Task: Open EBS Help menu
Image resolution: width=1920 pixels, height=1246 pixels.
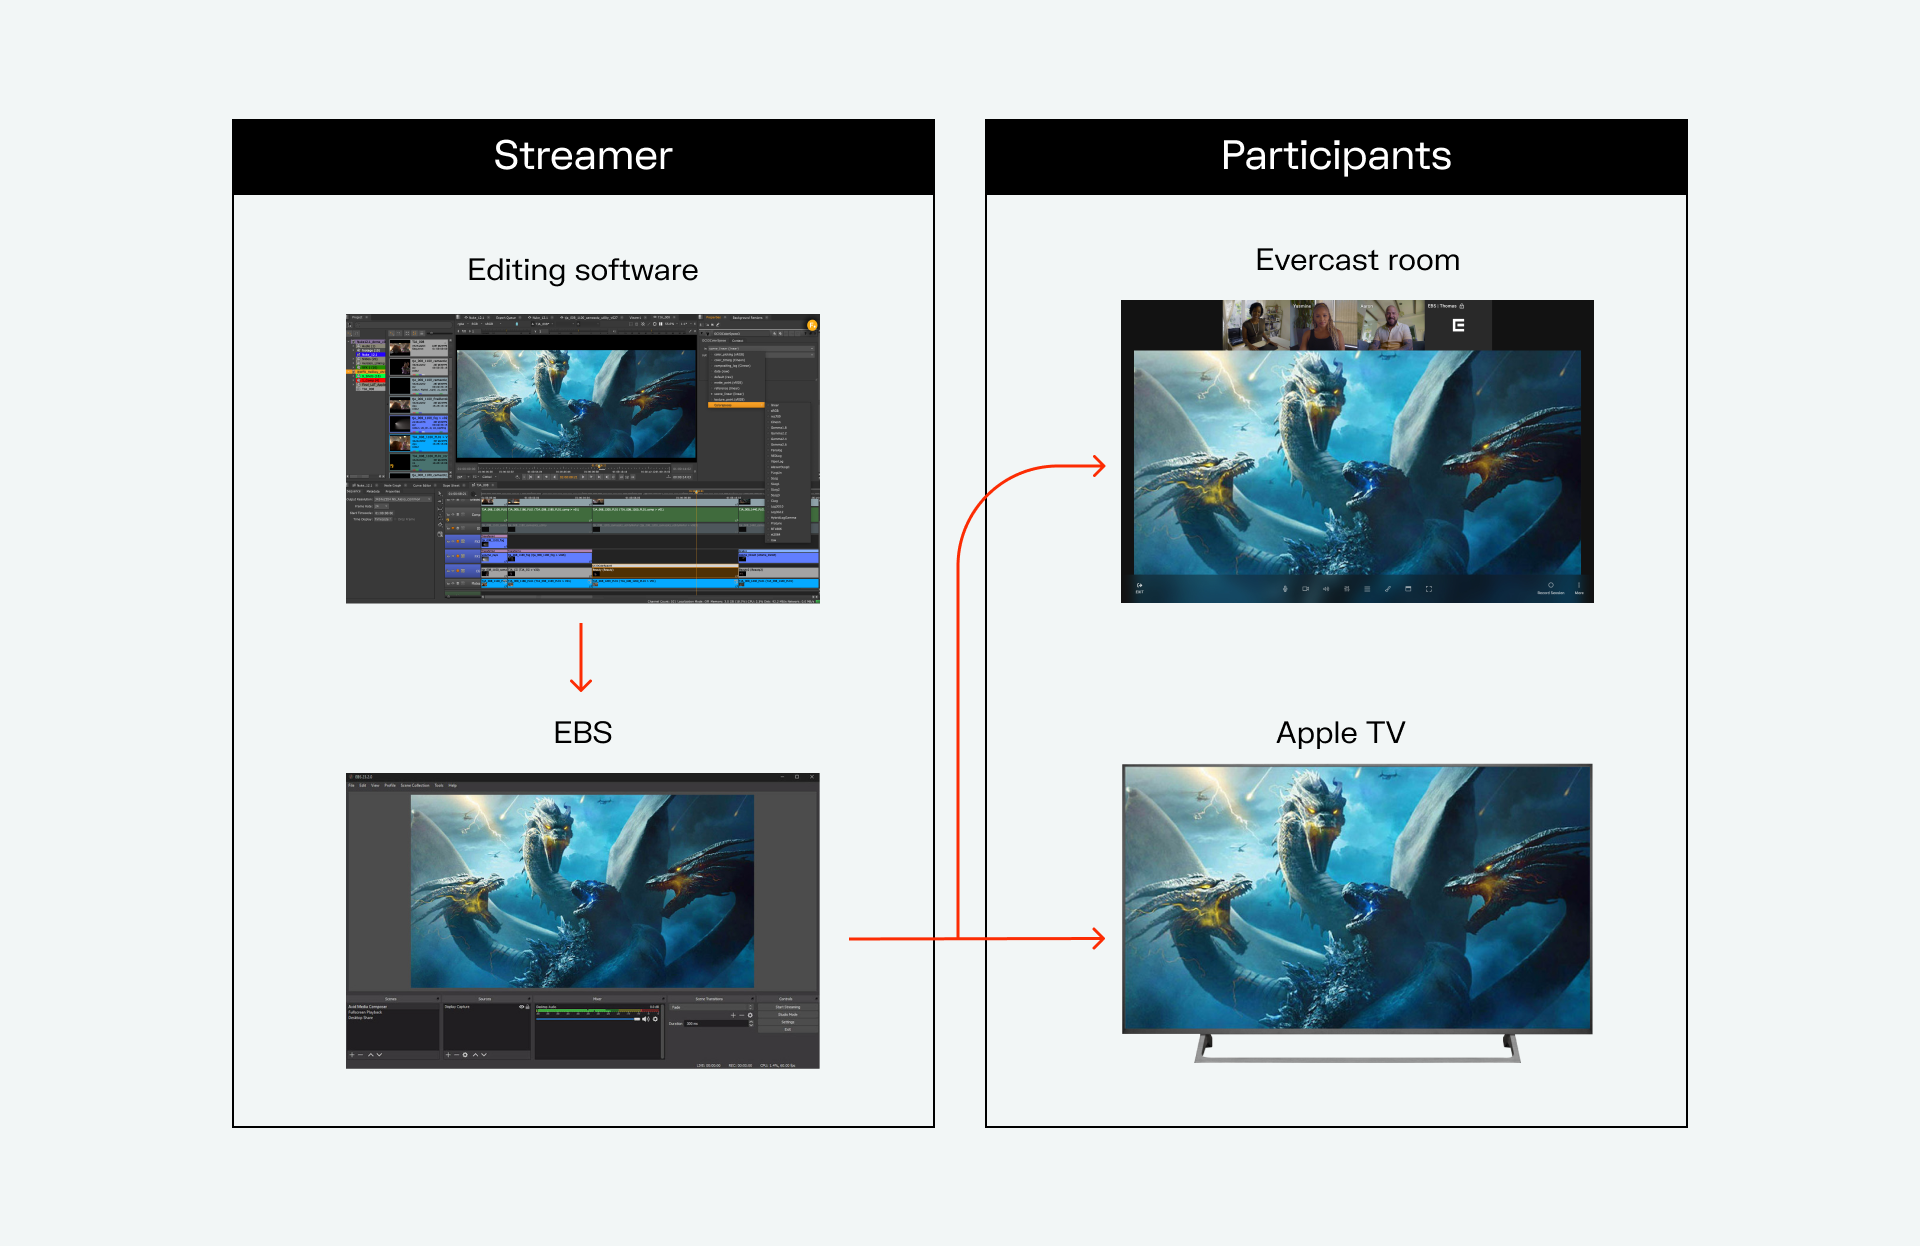Action: [453, 785]
